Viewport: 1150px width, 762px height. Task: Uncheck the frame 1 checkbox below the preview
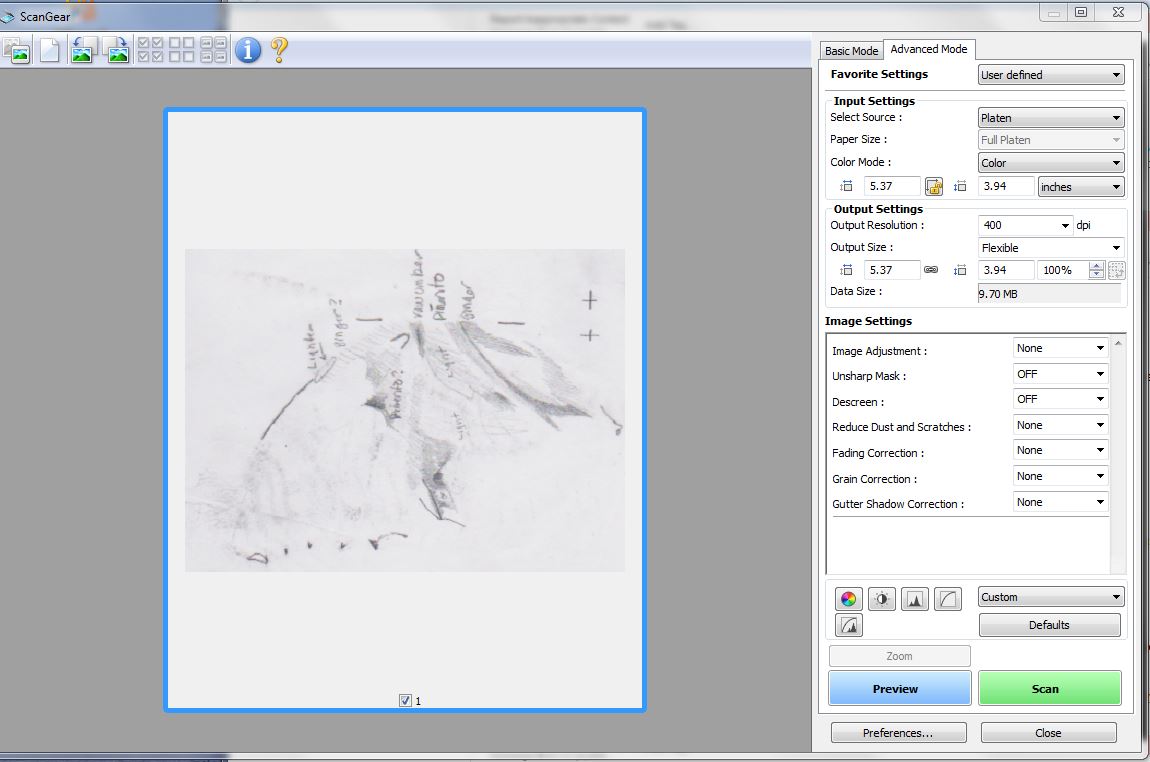point(405,701)
